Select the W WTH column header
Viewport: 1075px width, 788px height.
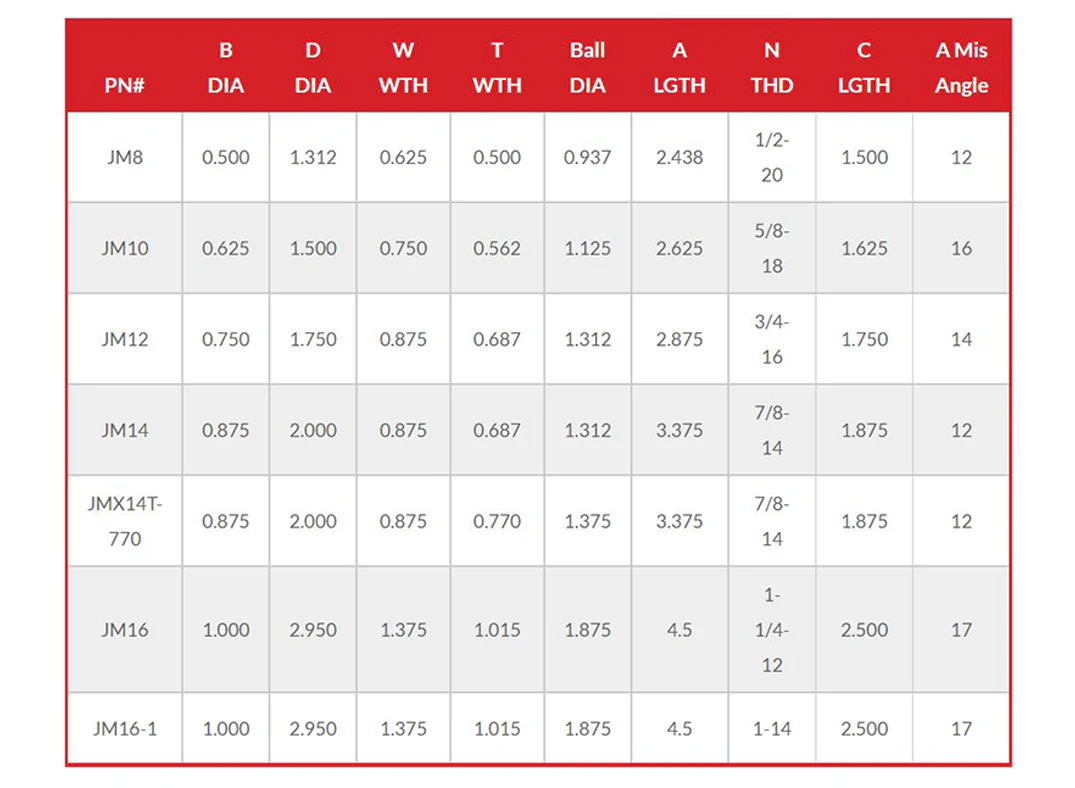(x=403, y=67)
